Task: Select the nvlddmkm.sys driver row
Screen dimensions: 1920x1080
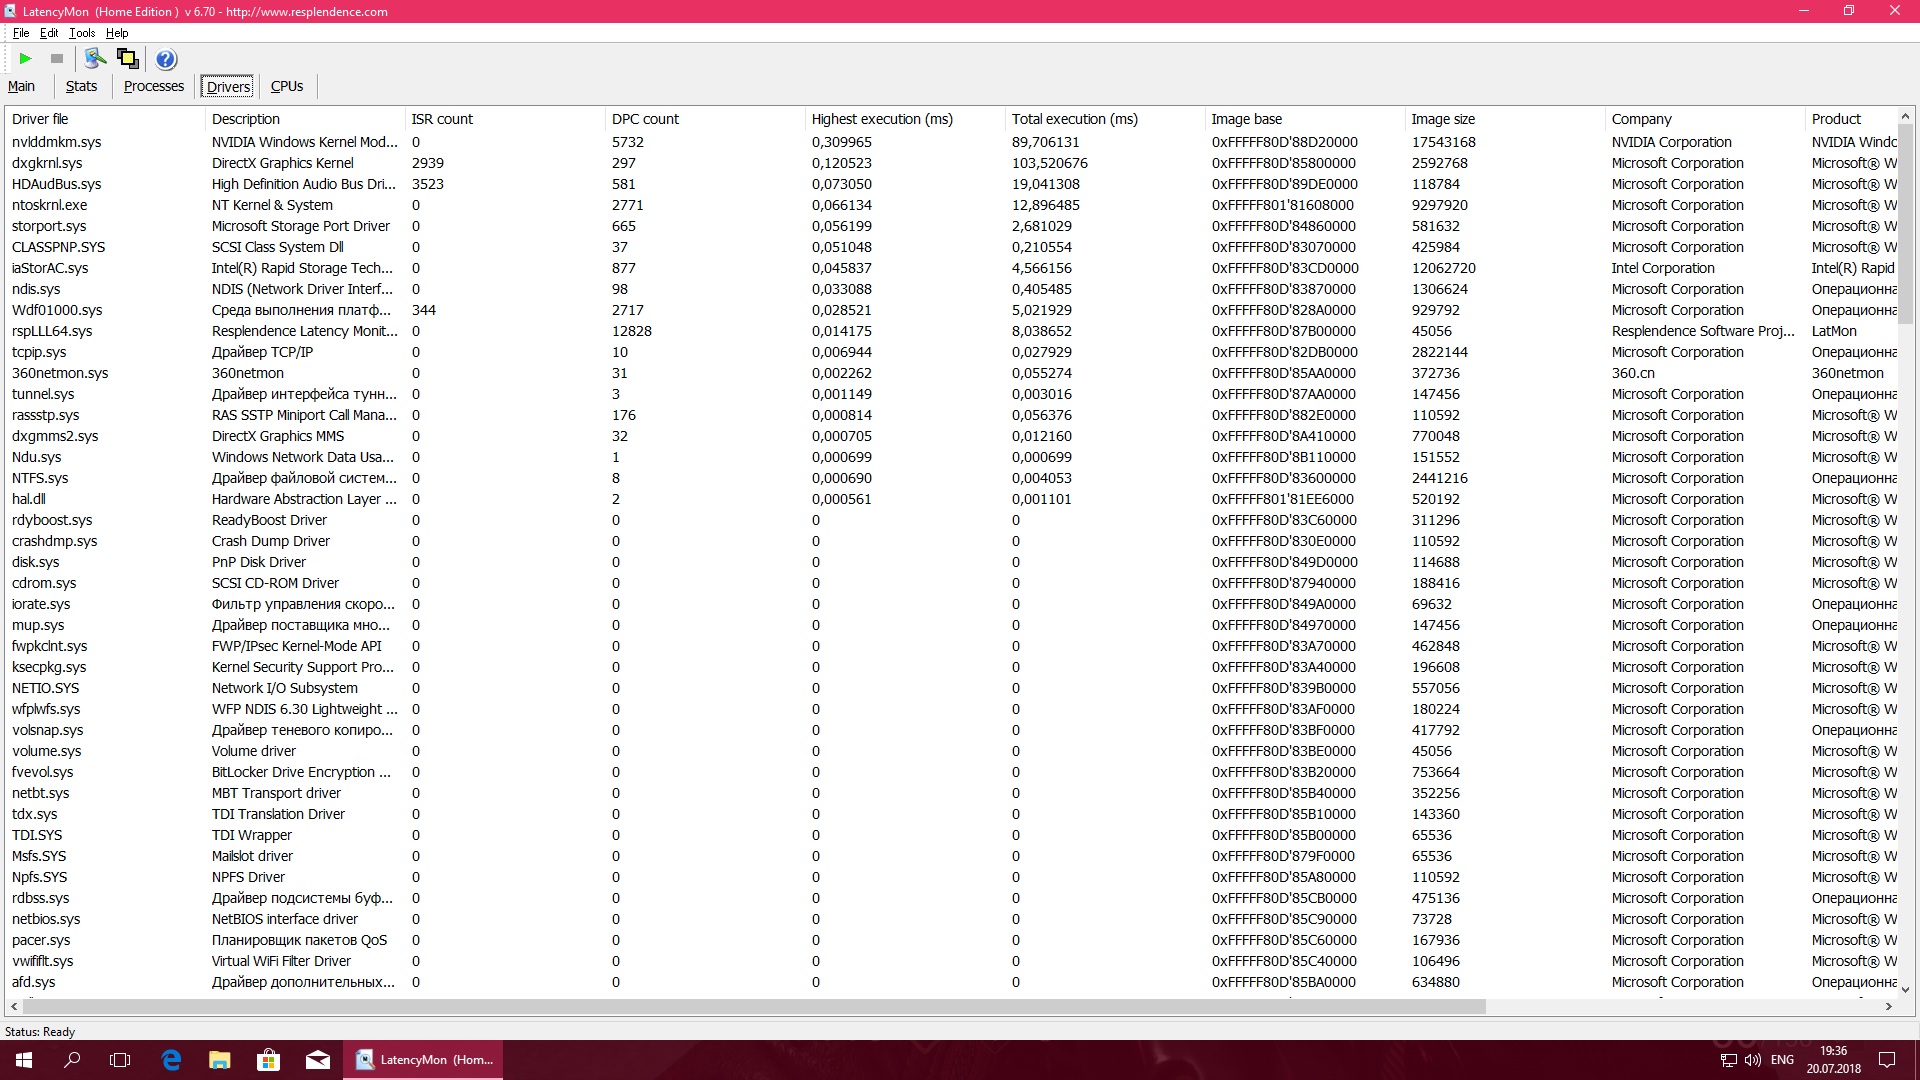Action: 57,142
